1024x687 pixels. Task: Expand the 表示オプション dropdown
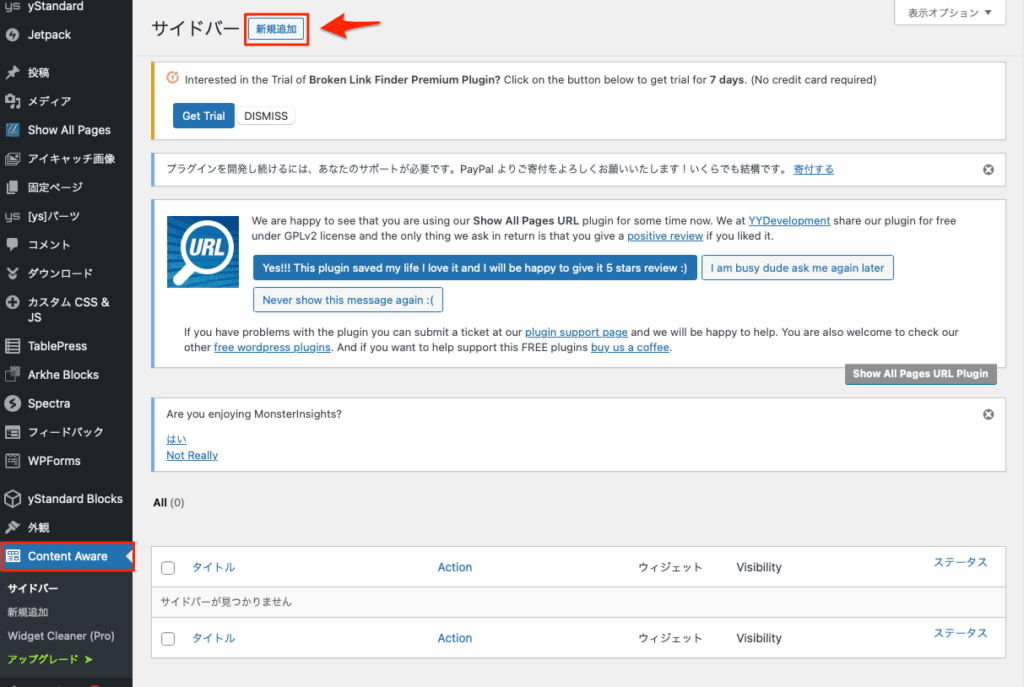point(950,12)
